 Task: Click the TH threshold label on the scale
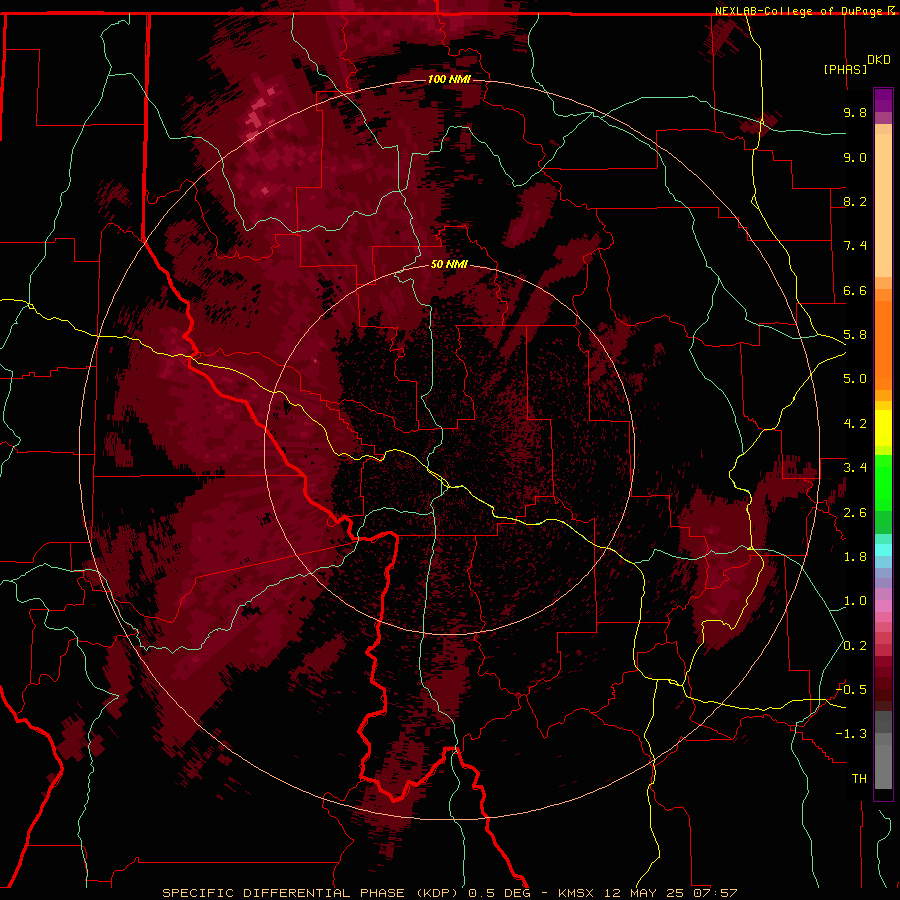[859, 779]
